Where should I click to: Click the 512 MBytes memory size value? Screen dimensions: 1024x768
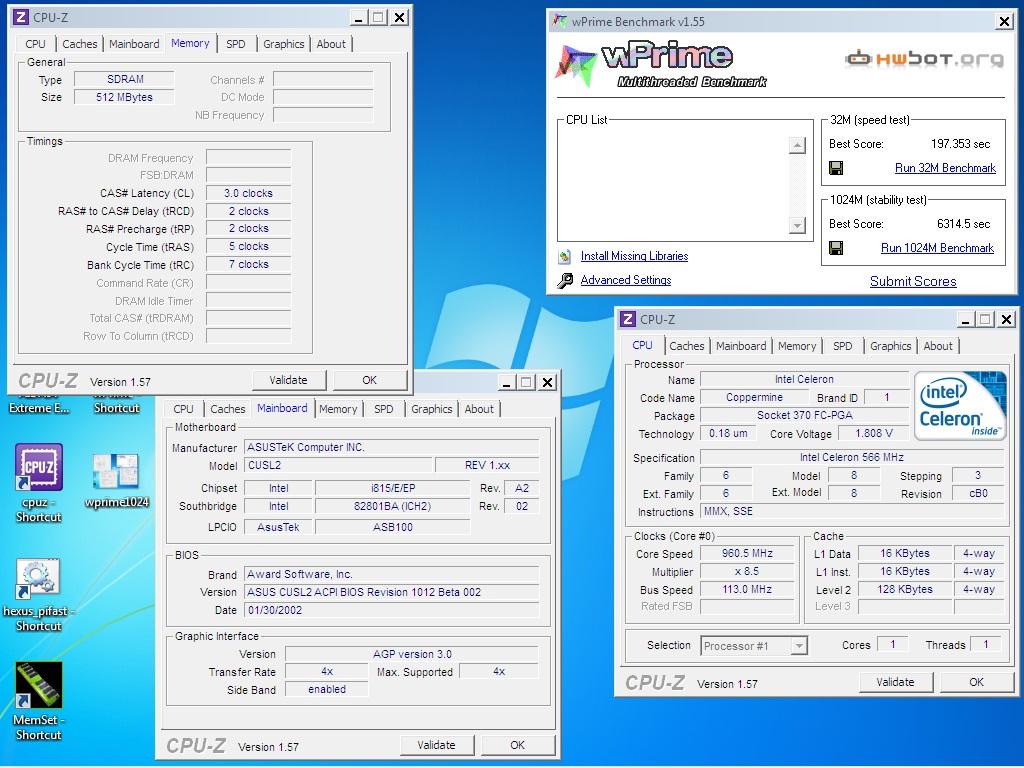[x=124, y=97]
